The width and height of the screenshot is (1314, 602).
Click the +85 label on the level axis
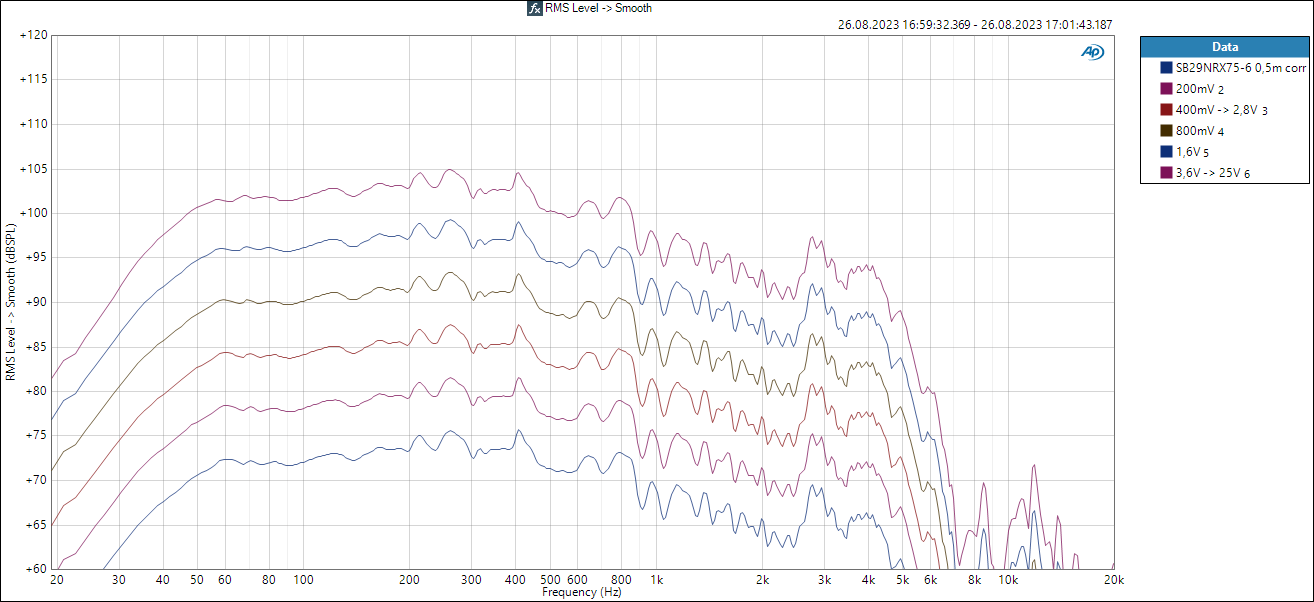(x=36, y=346)
